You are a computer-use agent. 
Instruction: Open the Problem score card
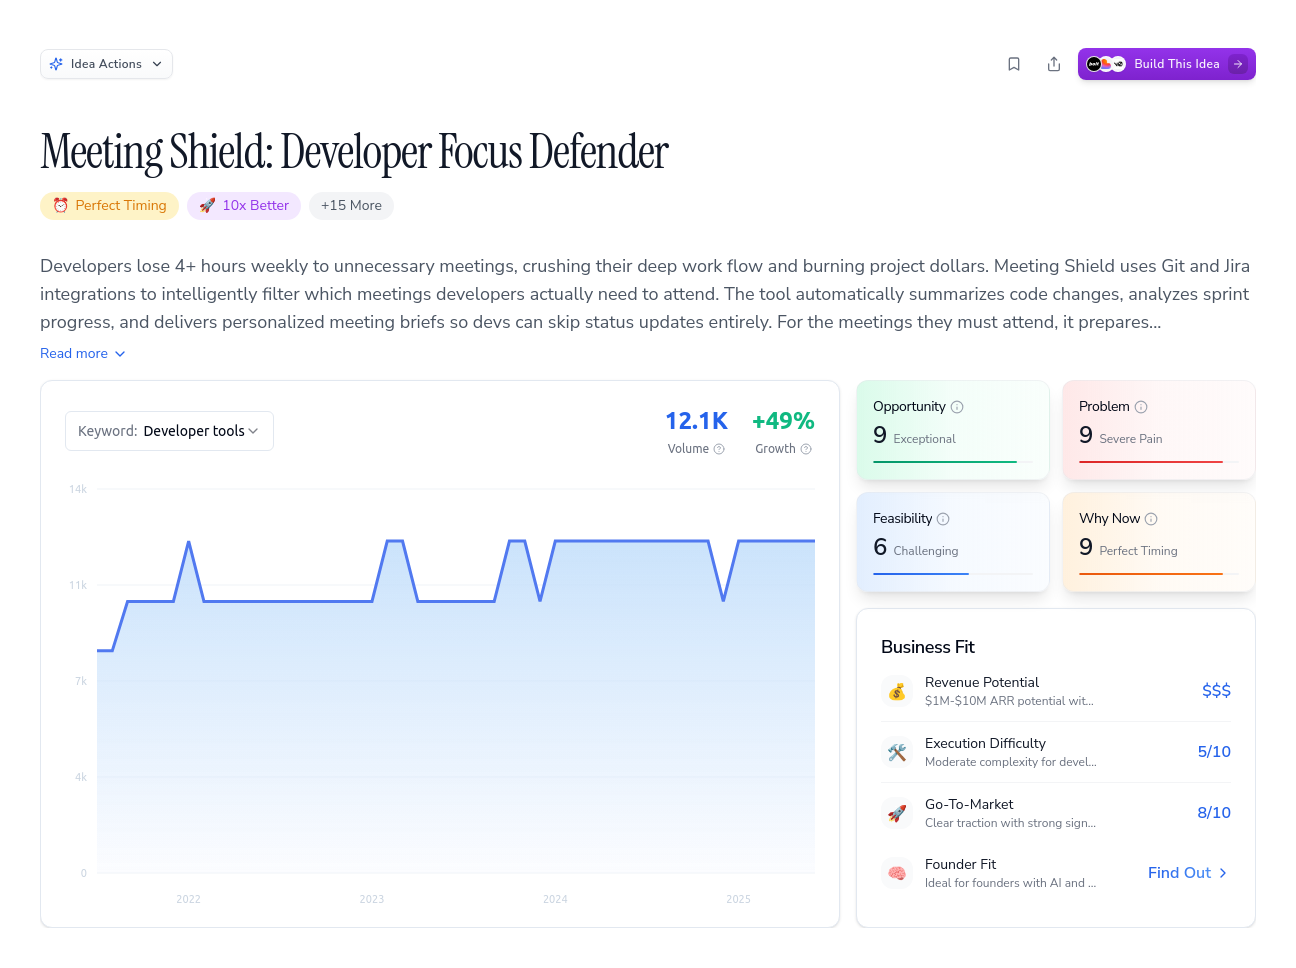pyautogui.click(x=1159, y=430)
